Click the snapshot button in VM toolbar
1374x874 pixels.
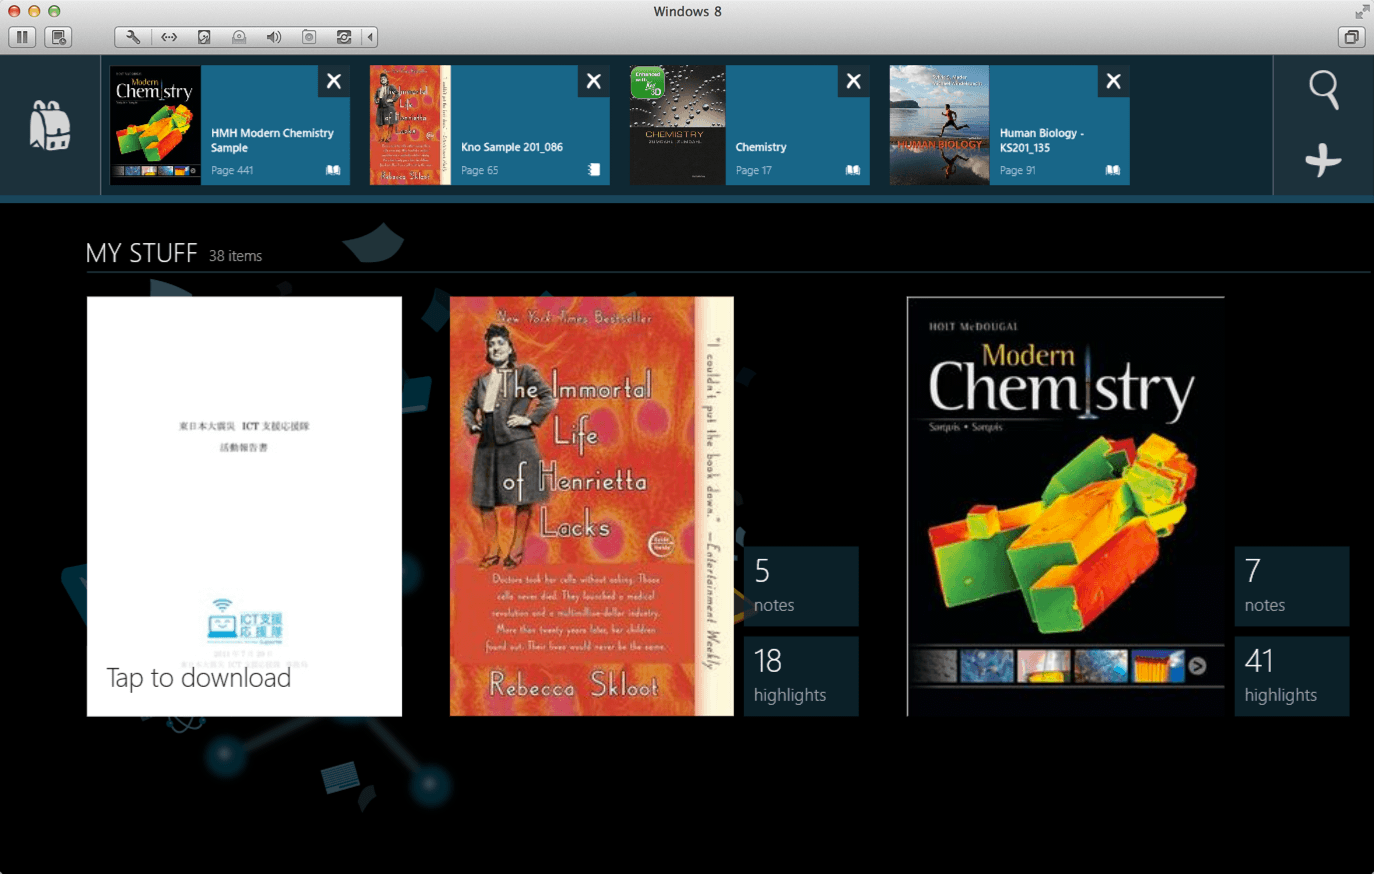[59, 37]
